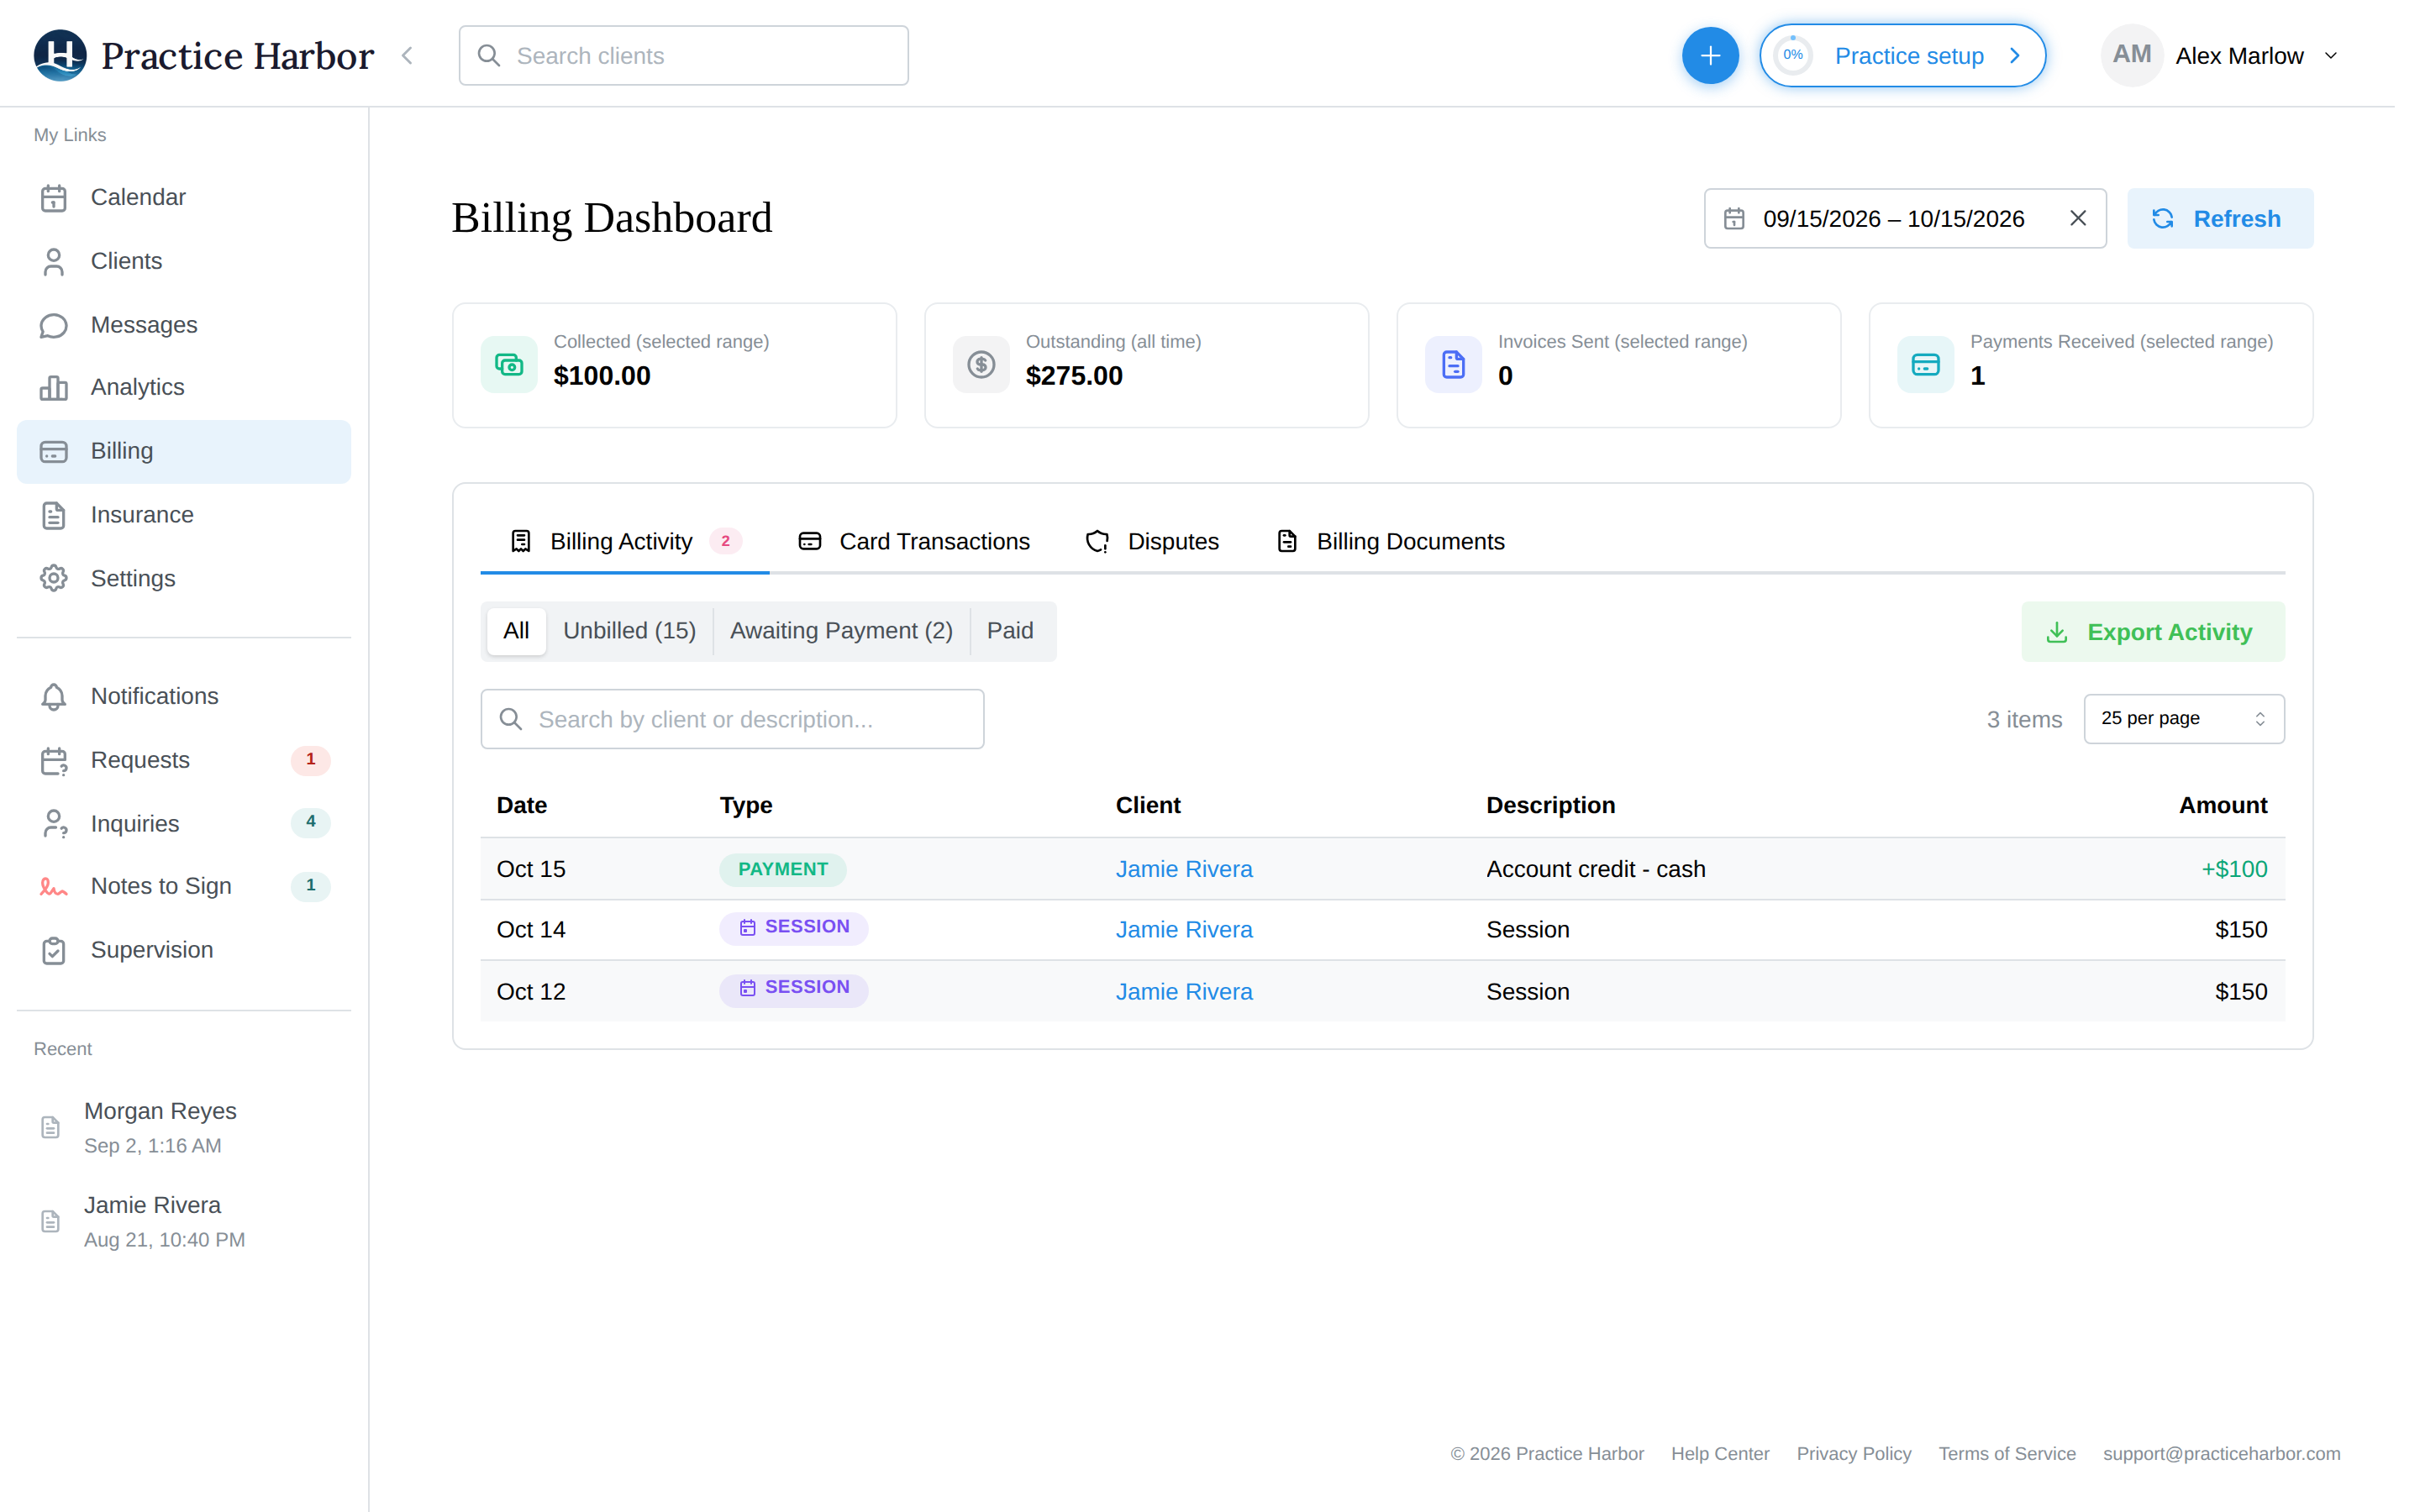Open Inquiries in the sidebar

pyautogui.click(x=184, y=823)
